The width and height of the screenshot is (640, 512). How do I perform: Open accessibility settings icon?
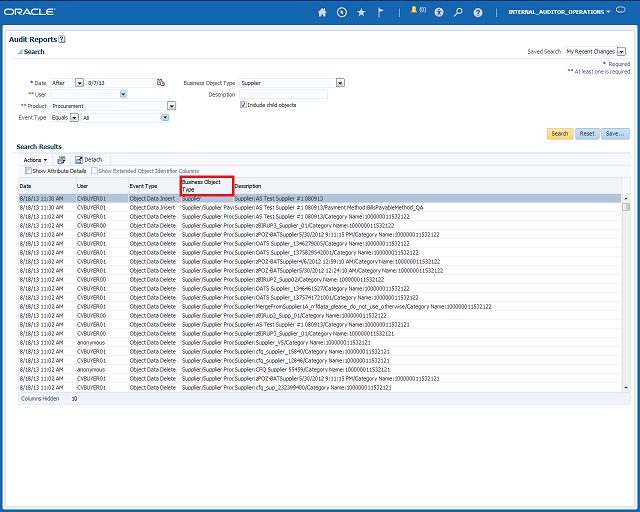point(439,12)
